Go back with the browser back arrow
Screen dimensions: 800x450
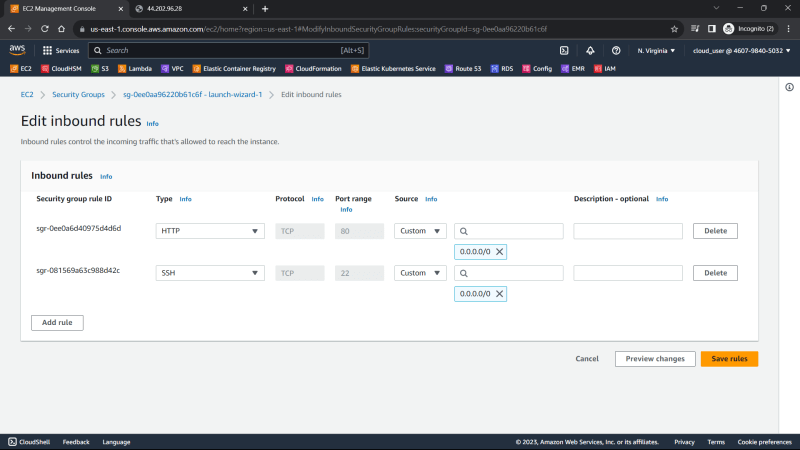click(x=12, y=29)
